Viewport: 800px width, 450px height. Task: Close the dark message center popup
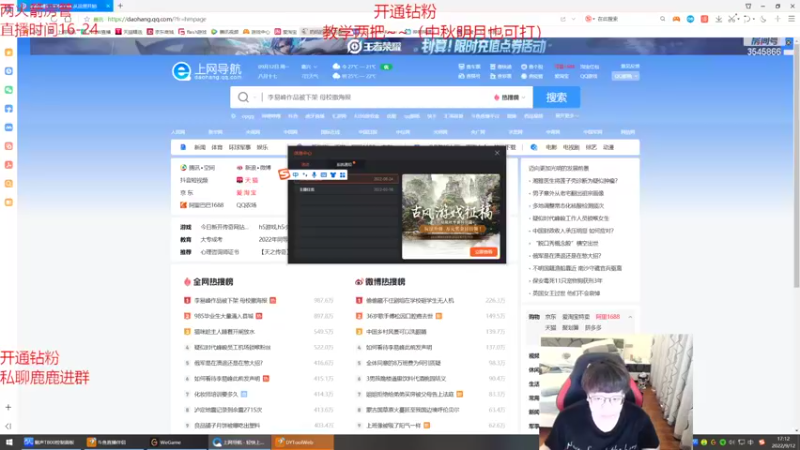coord(497,153)
